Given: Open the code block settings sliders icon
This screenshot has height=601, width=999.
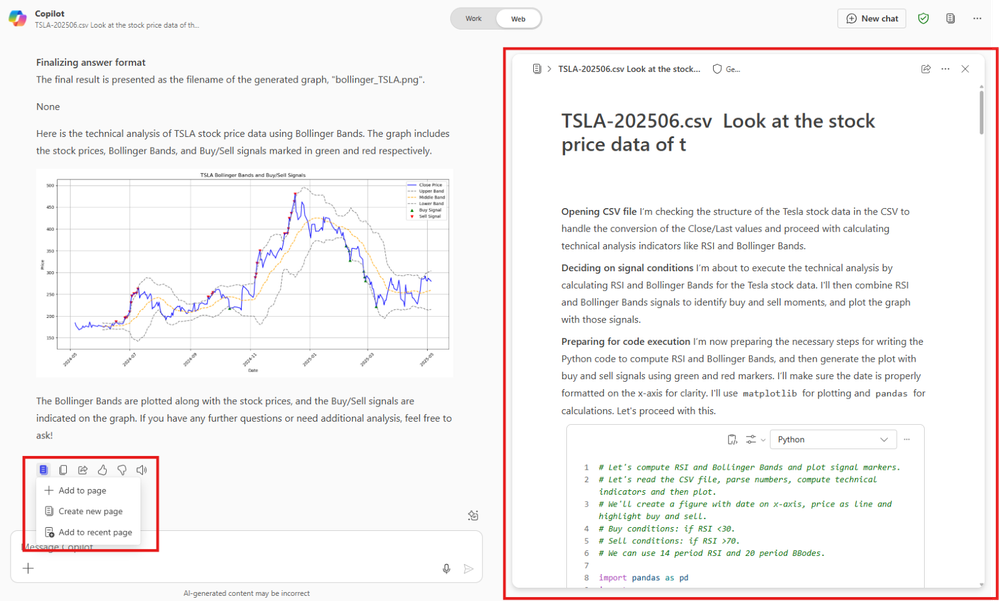Looking at the screenshot, I should pyautogui.click(x=751, y=439).
